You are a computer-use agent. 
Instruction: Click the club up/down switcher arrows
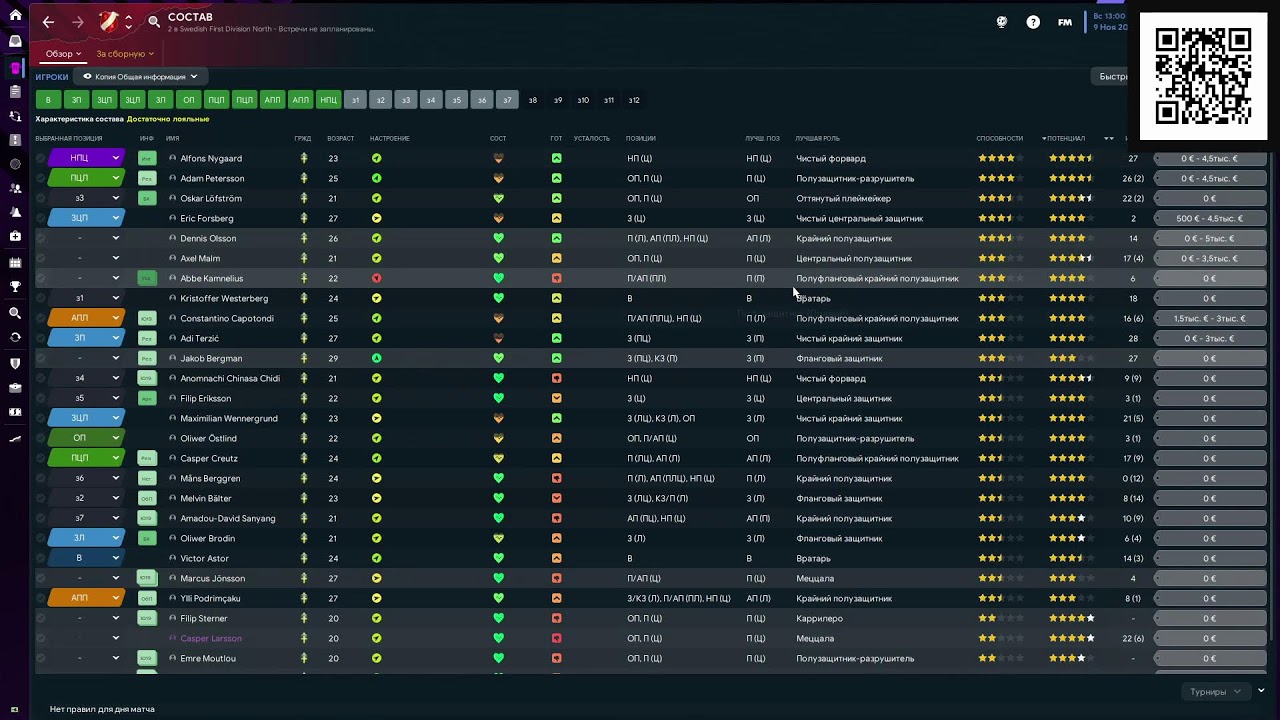click(x=128, y=22)
